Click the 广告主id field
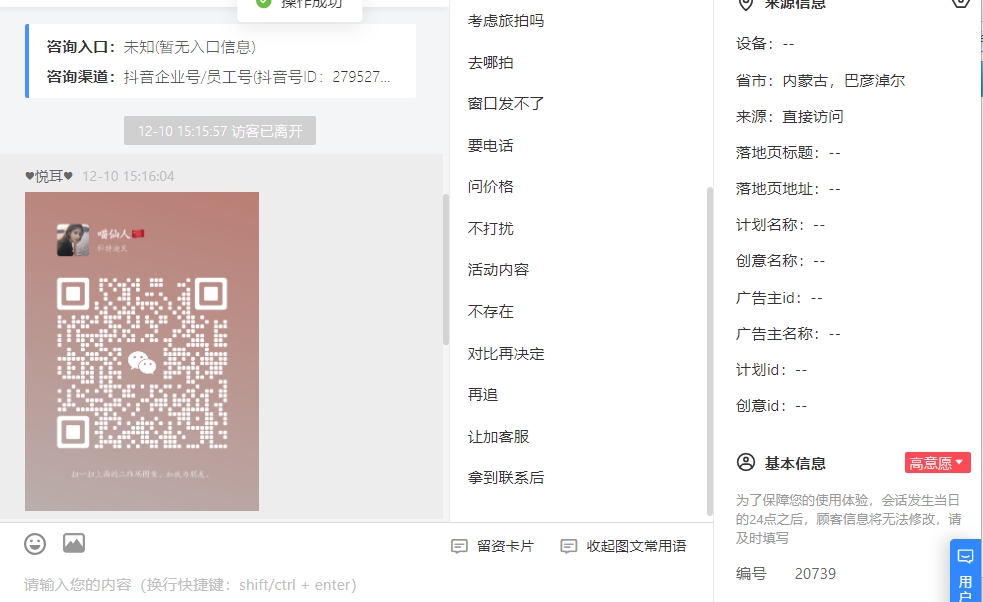This screenshot has width=983, height=602. 779,297
